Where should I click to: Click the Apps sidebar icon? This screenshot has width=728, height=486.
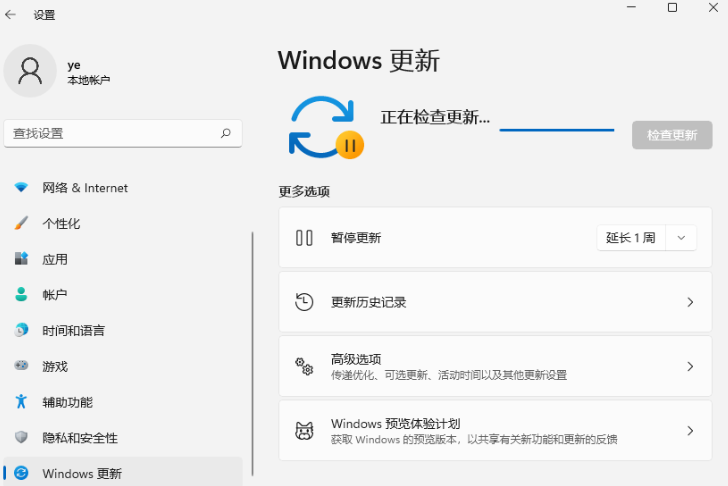click(21, 259)
